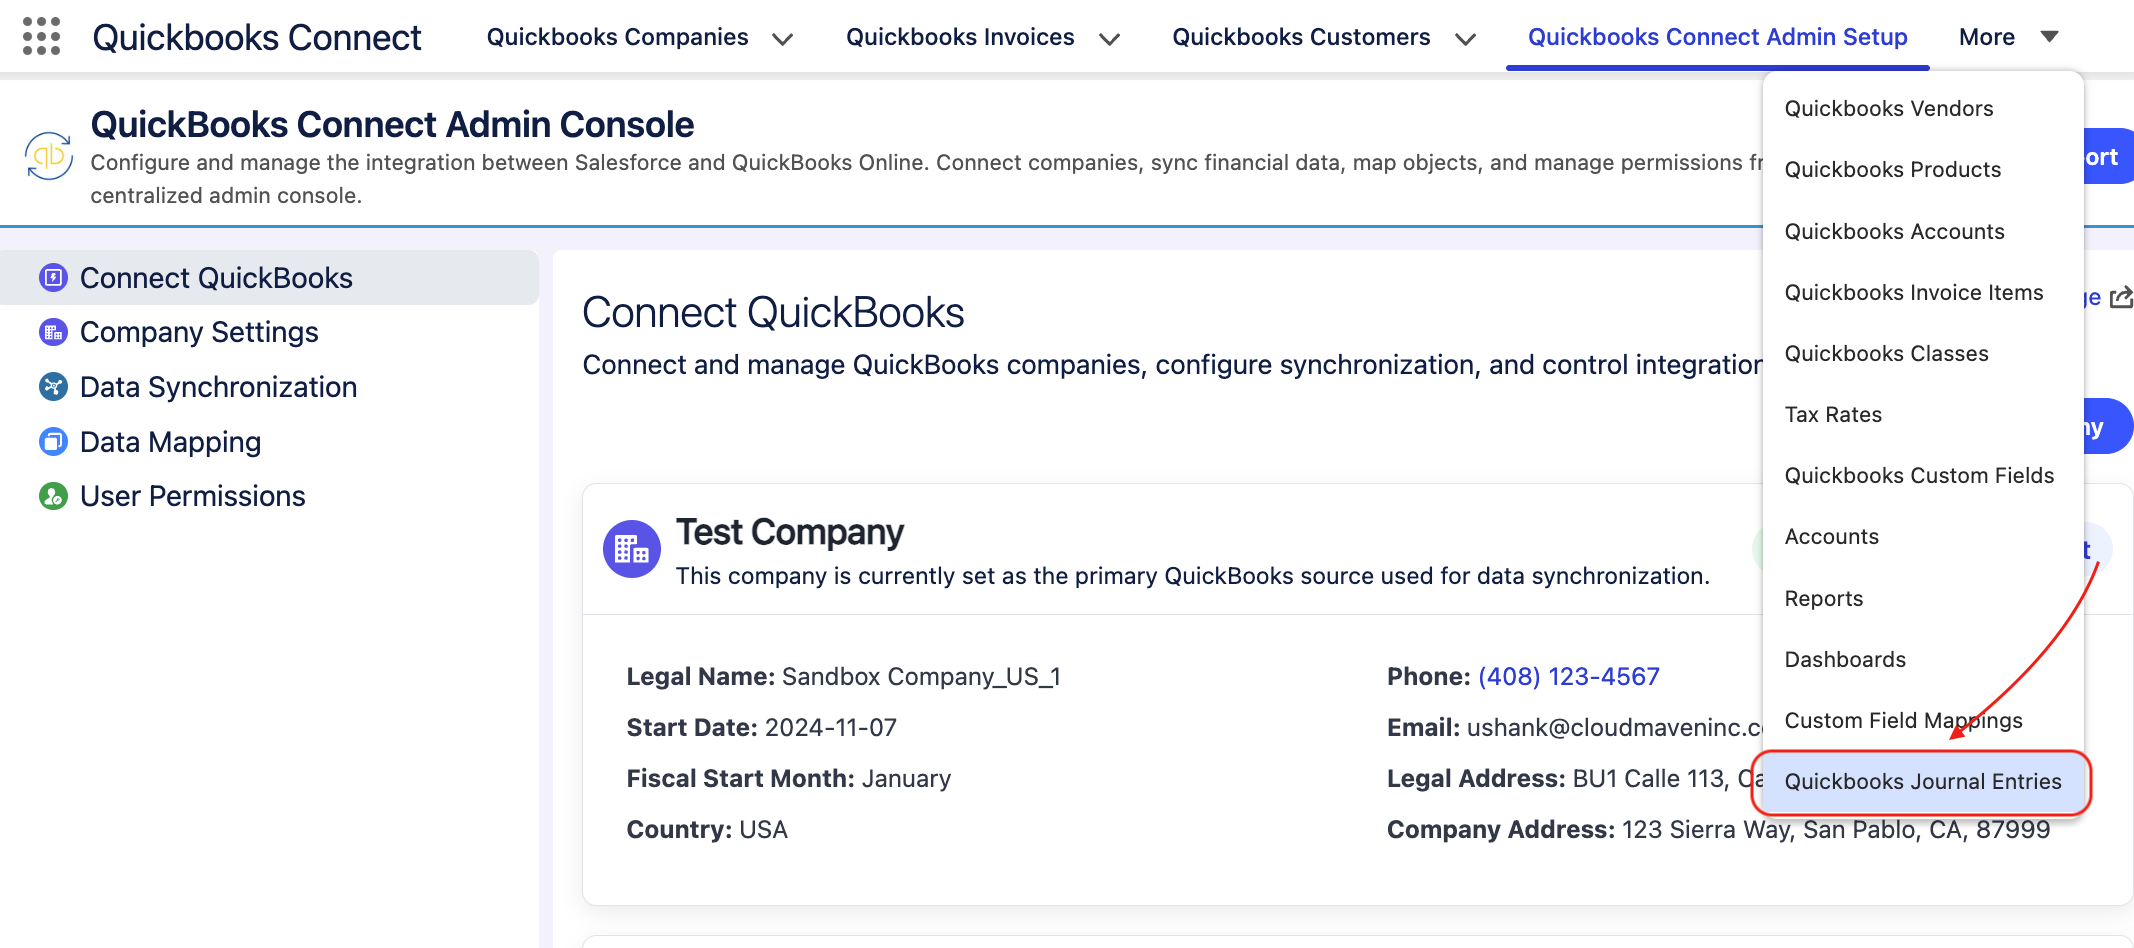Click the Data Synchronization sidebar icon
The width and height of the screenshot is (2134, 948).
click(53, 387)
